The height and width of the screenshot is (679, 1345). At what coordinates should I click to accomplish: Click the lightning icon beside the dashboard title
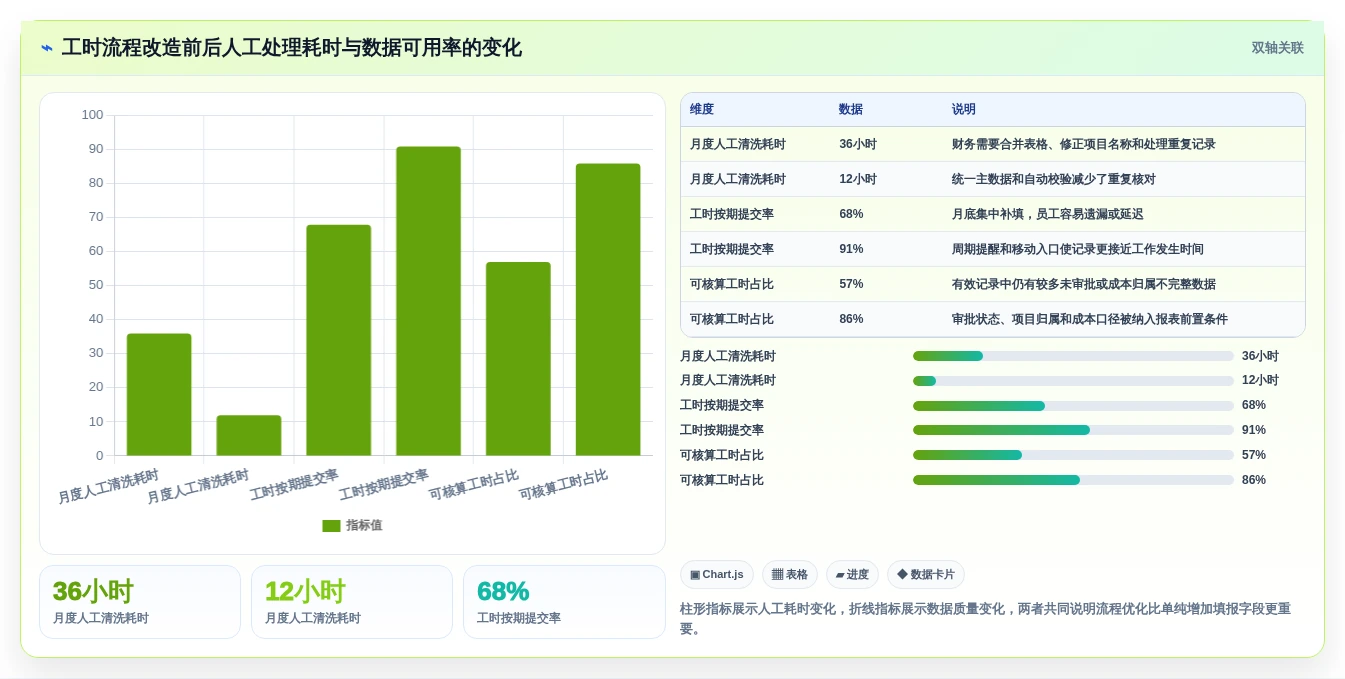(x=47, y=48)
